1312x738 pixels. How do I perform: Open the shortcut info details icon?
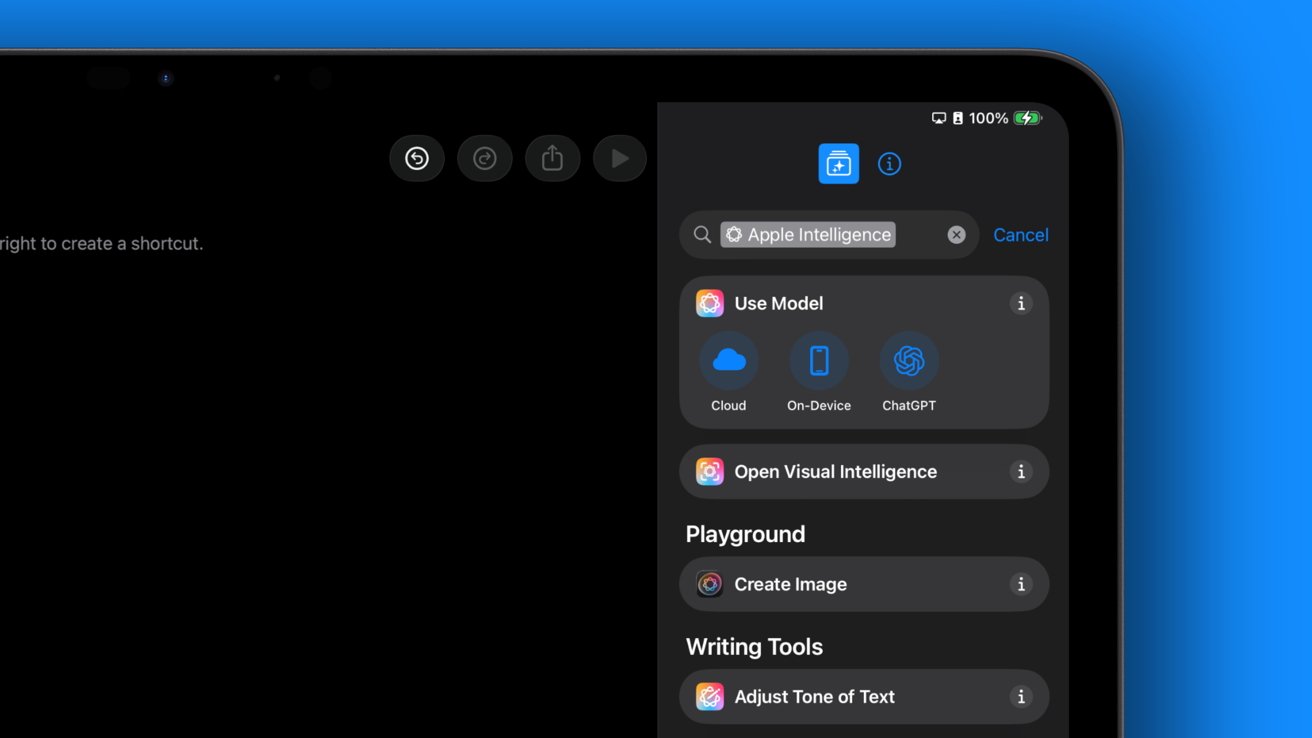point(889,164)
